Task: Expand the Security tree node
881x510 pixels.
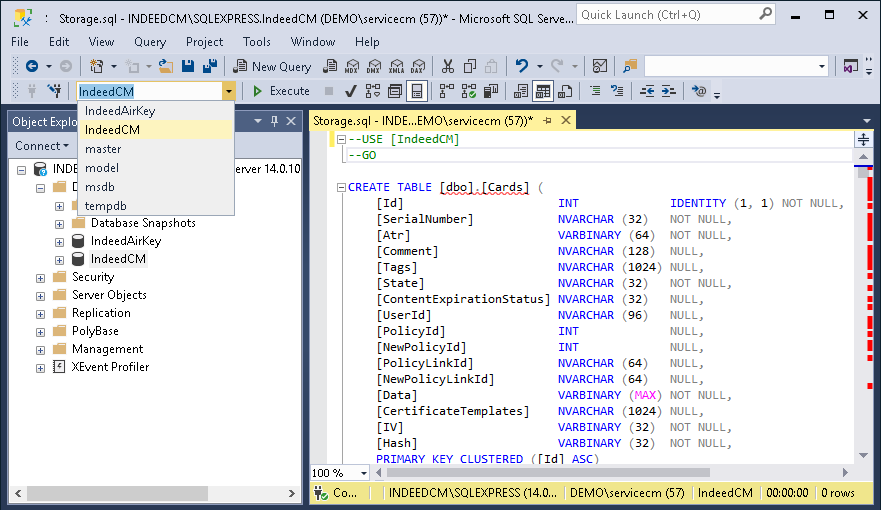Action: (40, 277)
